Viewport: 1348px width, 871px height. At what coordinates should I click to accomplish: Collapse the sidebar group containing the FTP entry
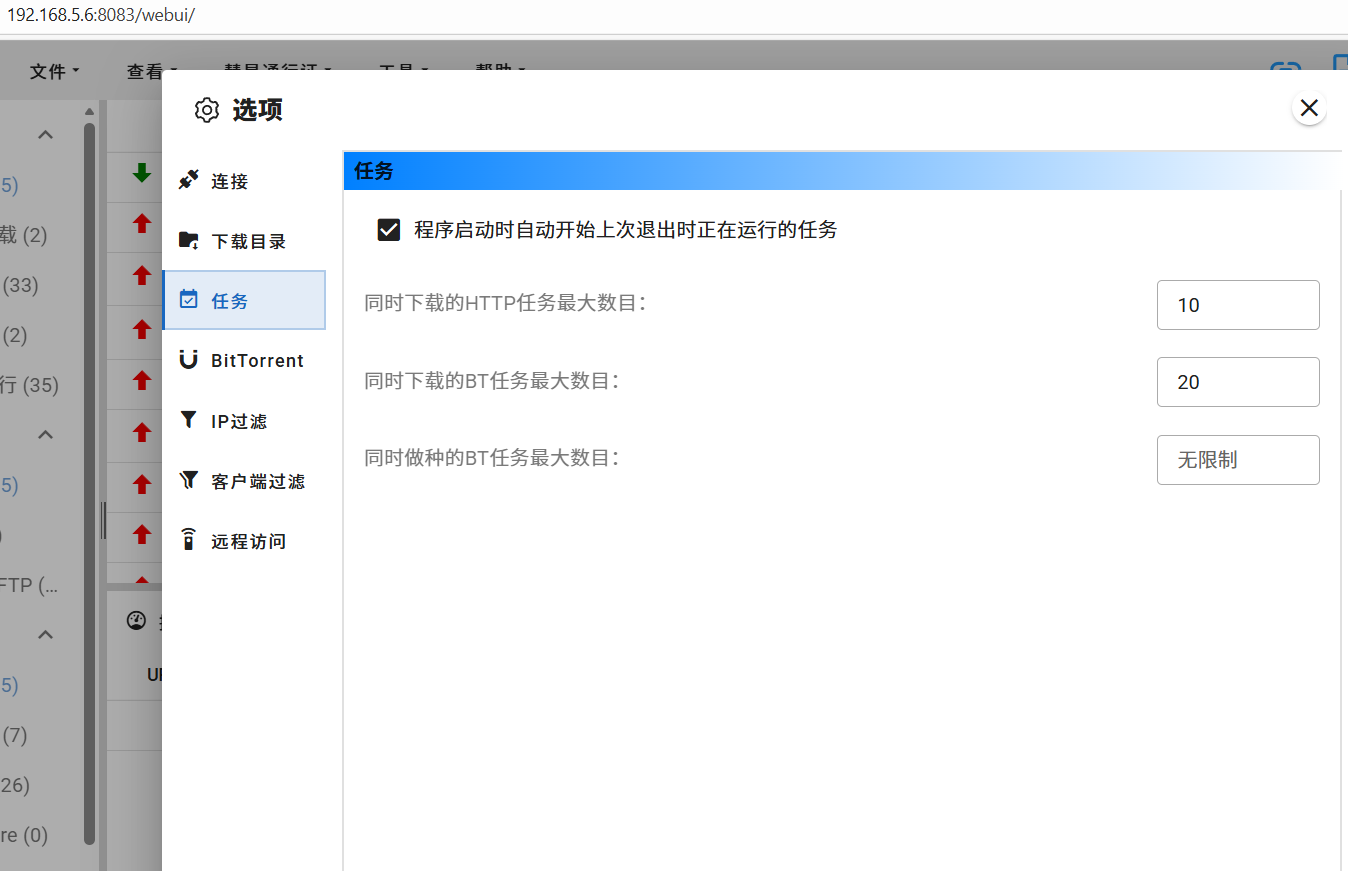point(45,435)
